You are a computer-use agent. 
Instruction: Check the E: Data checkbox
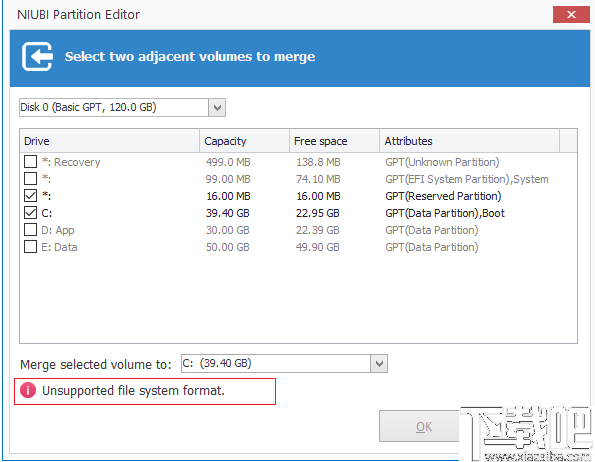point(30,247)
